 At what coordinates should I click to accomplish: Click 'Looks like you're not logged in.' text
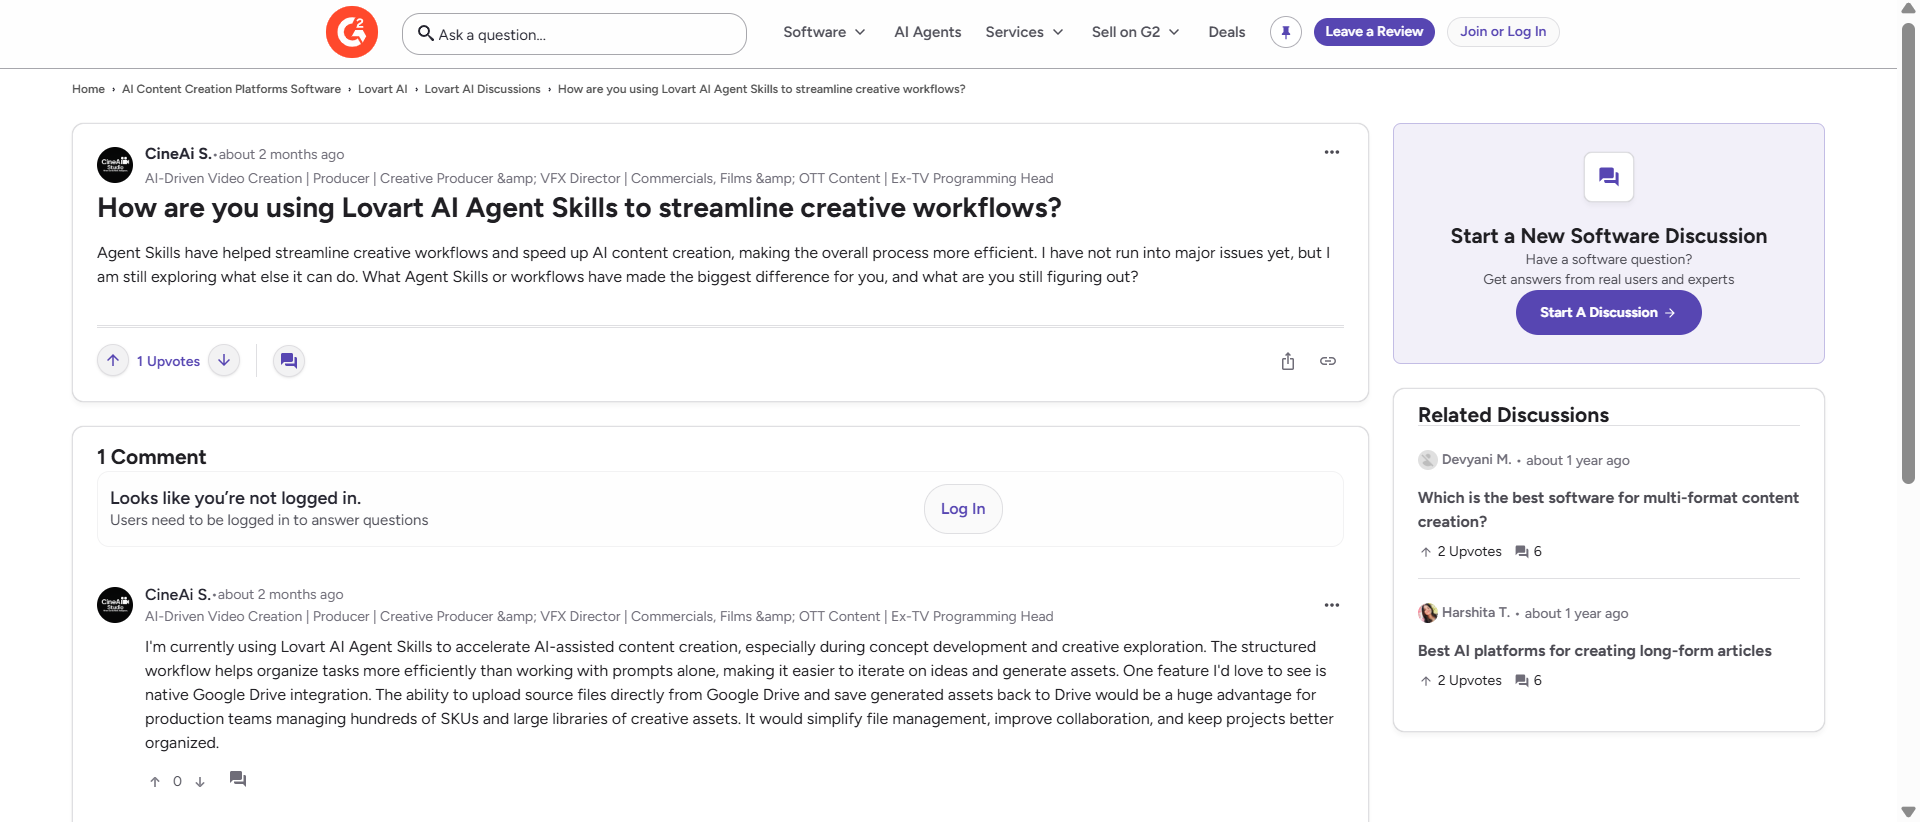[235, 498]
